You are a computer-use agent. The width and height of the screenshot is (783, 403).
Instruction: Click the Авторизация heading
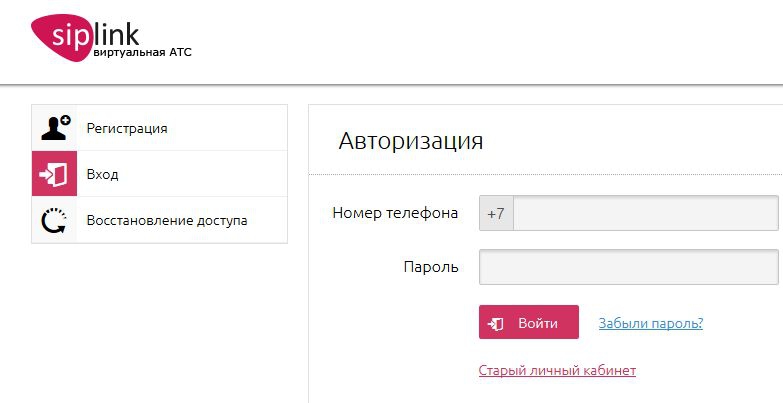click(x=410, y=140)
